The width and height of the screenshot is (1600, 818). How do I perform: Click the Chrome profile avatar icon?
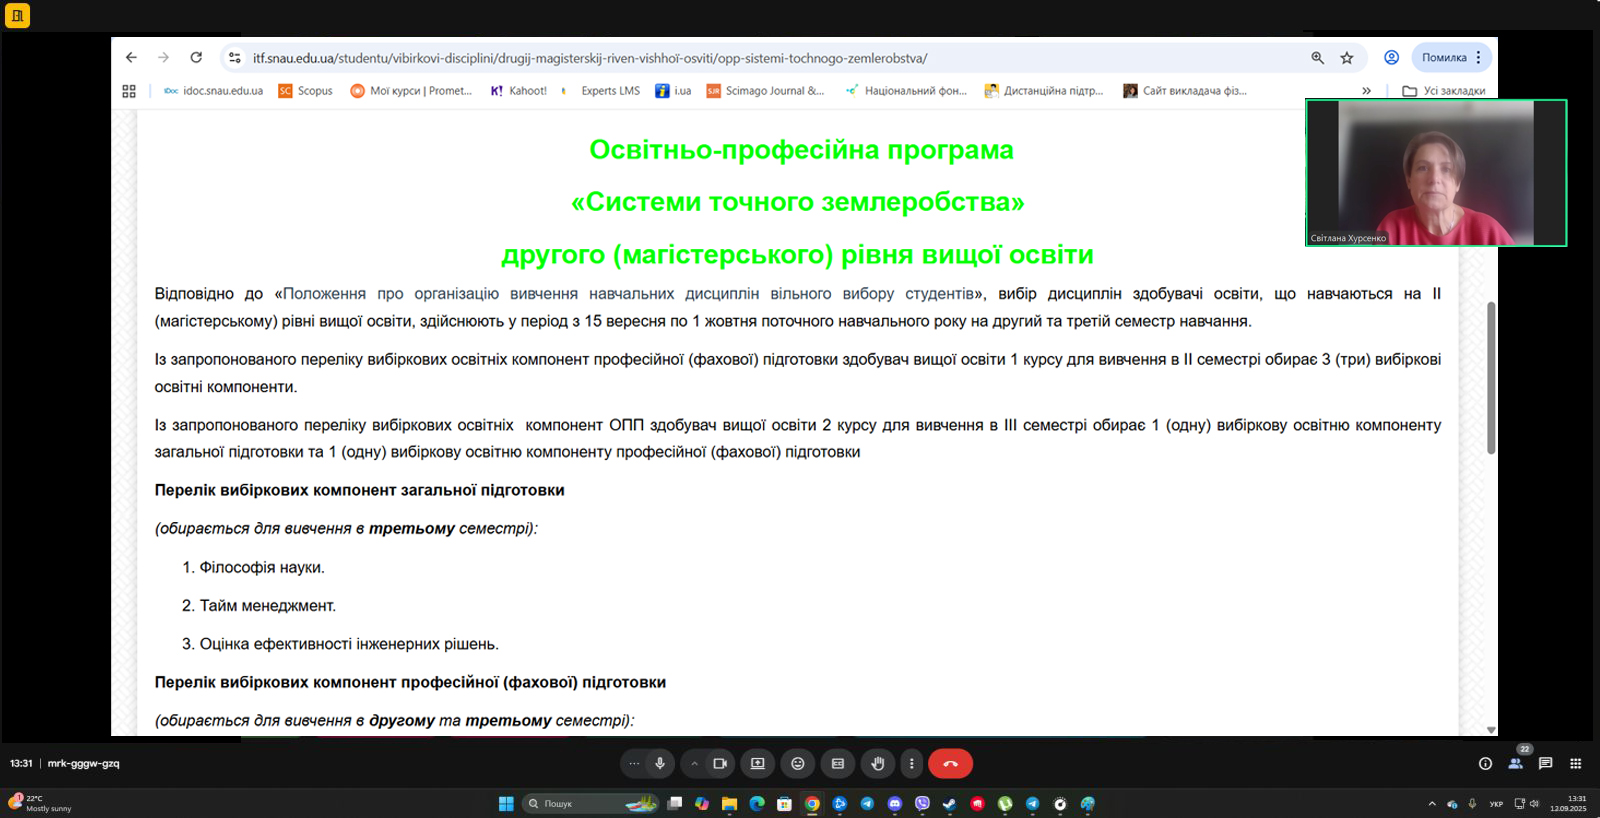1391,58
